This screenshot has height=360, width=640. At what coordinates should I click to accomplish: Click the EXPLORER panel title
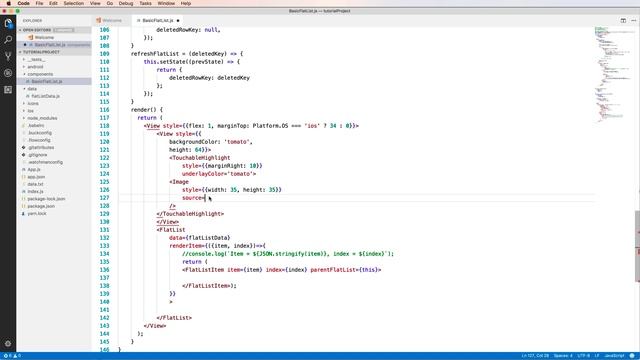pyautogui.click(x=32, y=20)
